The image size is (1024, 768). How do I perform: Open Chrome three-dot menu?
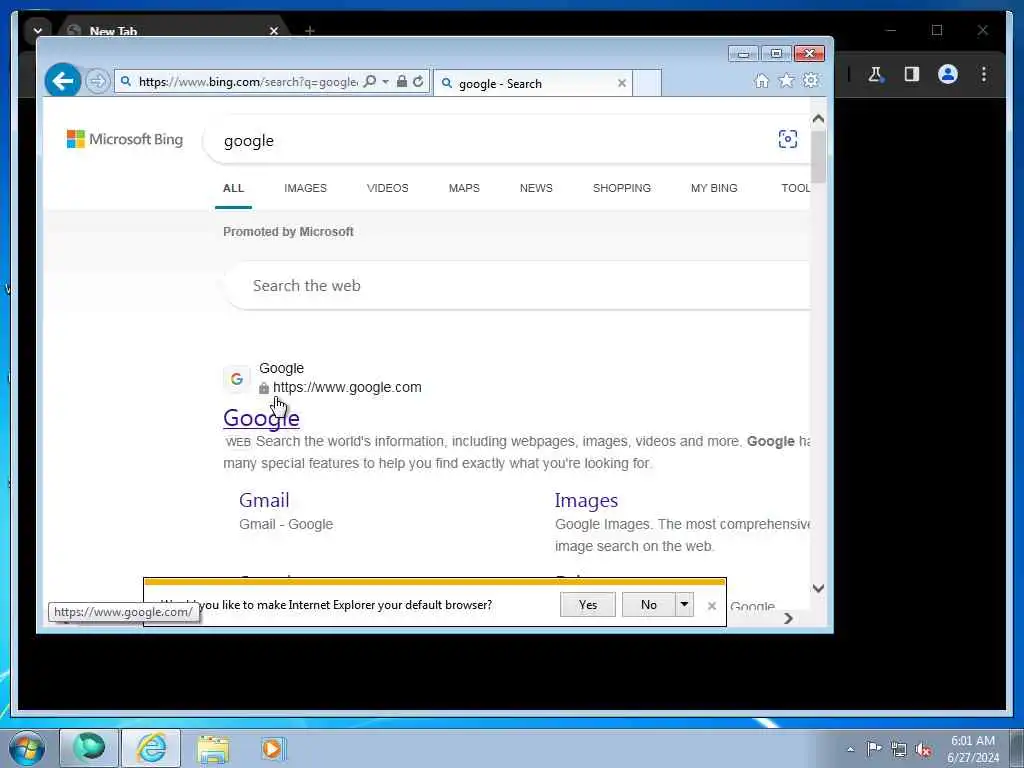click(984, 74)
